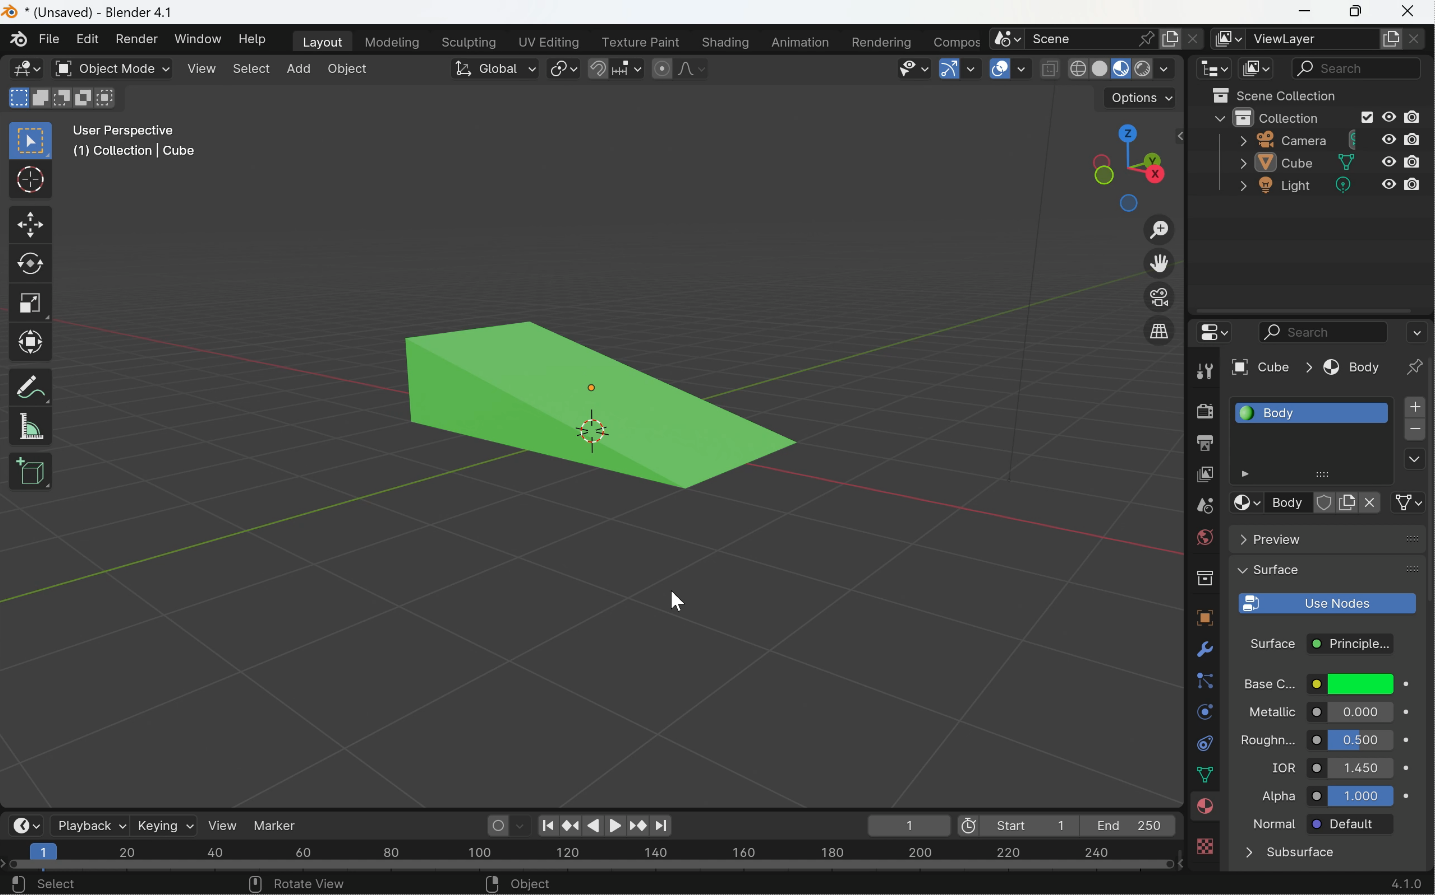Disable the Cube in renders
This screenshot has width=1436, height=896.
coord(1413,162)
